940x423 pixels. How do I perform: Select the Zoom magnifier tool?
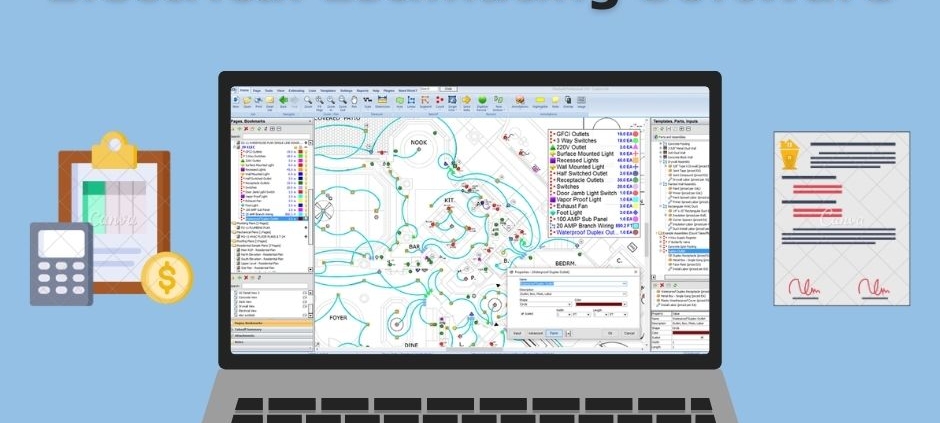(x=308, y=100)
